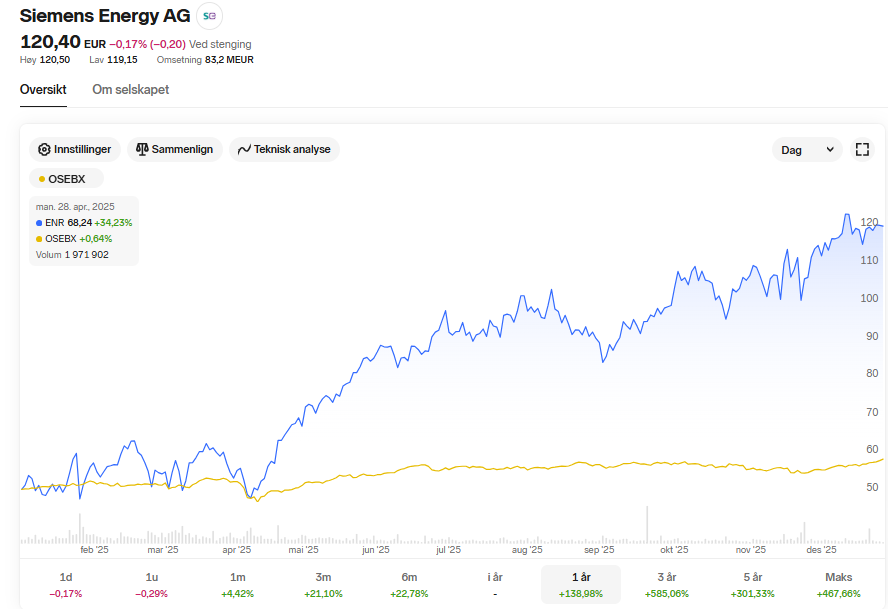888x609 pixels.
Task: Click the Siemens Energy logo badge icon
Action: 210,16
